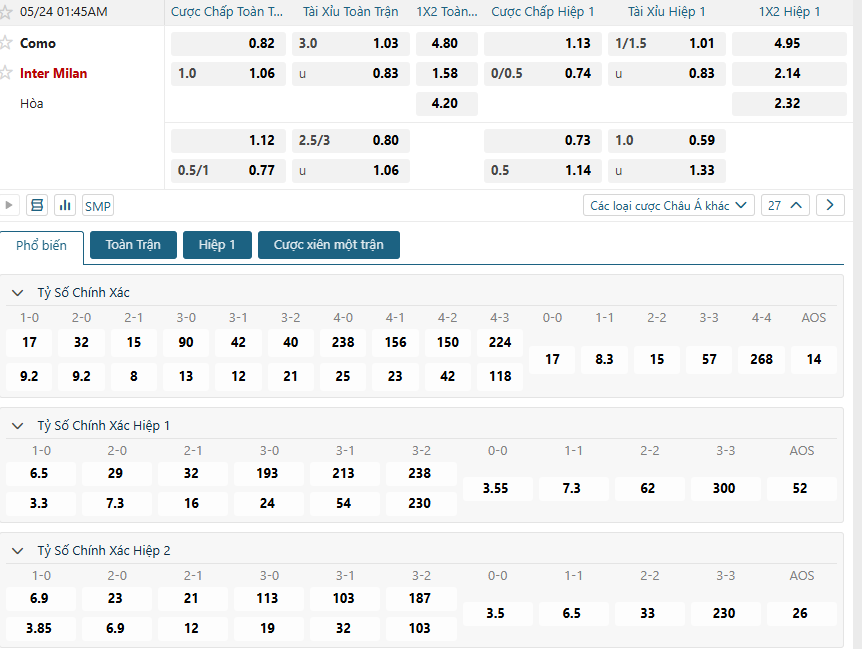Image resolution: width=862 pixels, height=649 pixels.
Task: Collapse Tỷ Số Chính Xác Hiệp 2 section
Action: 17,551
